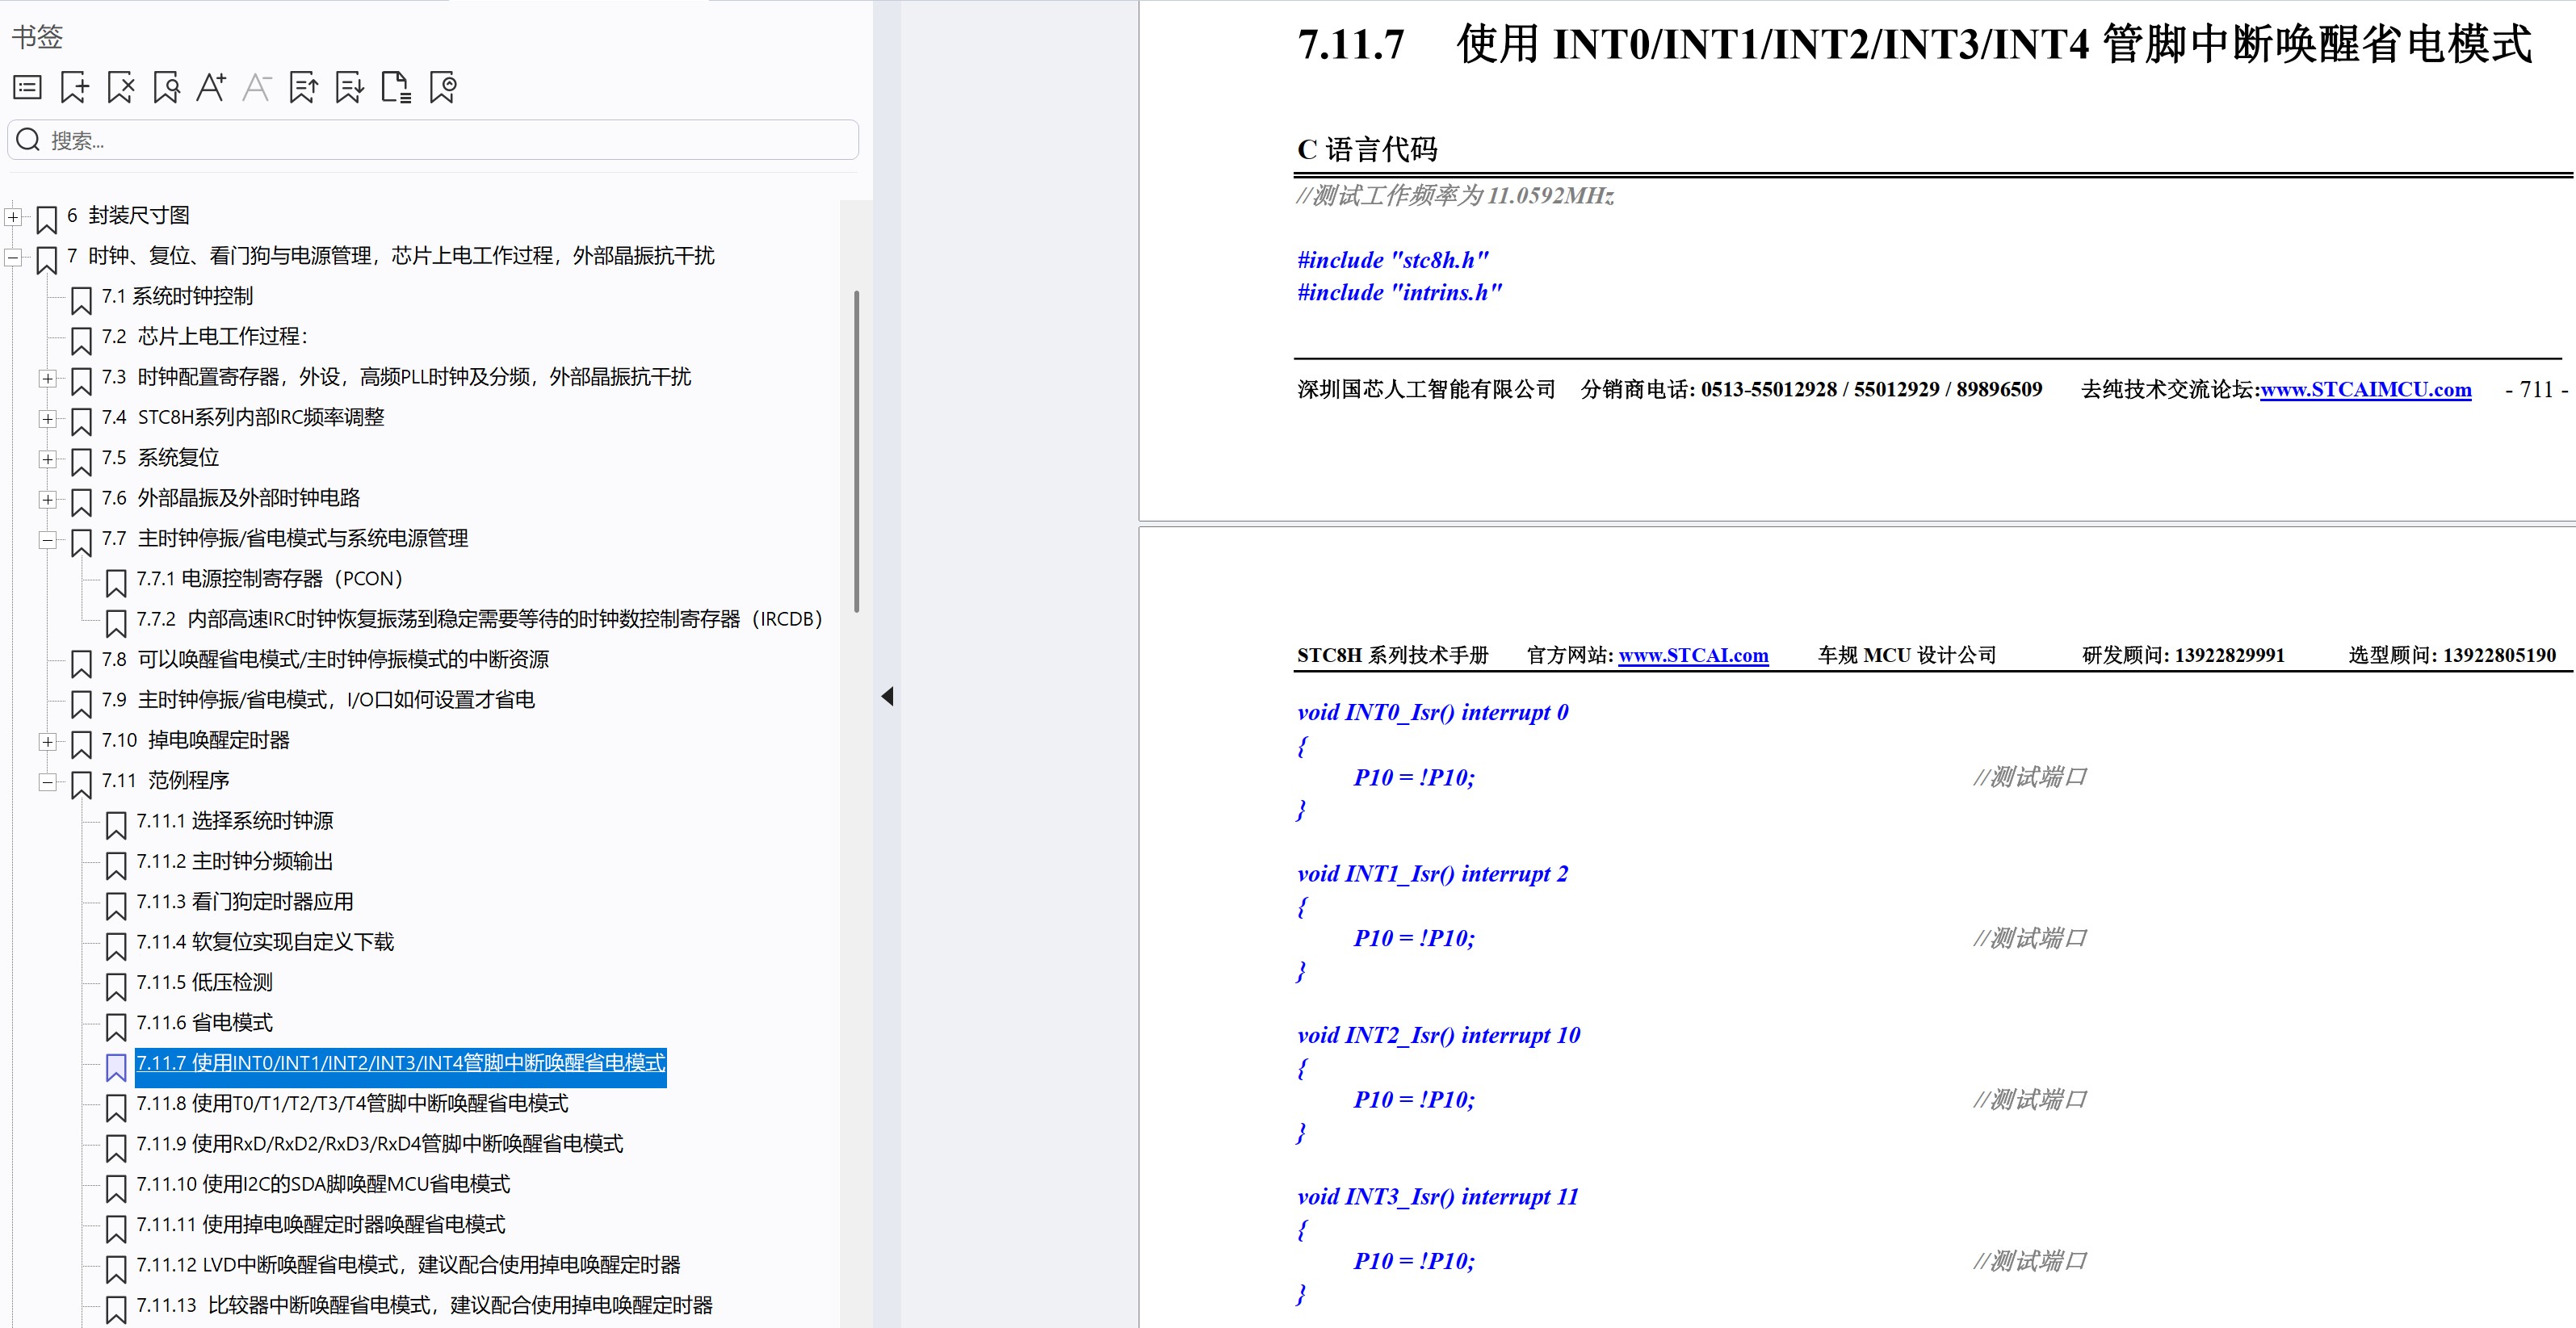
Task: Click void INT0_Isr() interrupt 0 line
Action: coord(1432,712)
